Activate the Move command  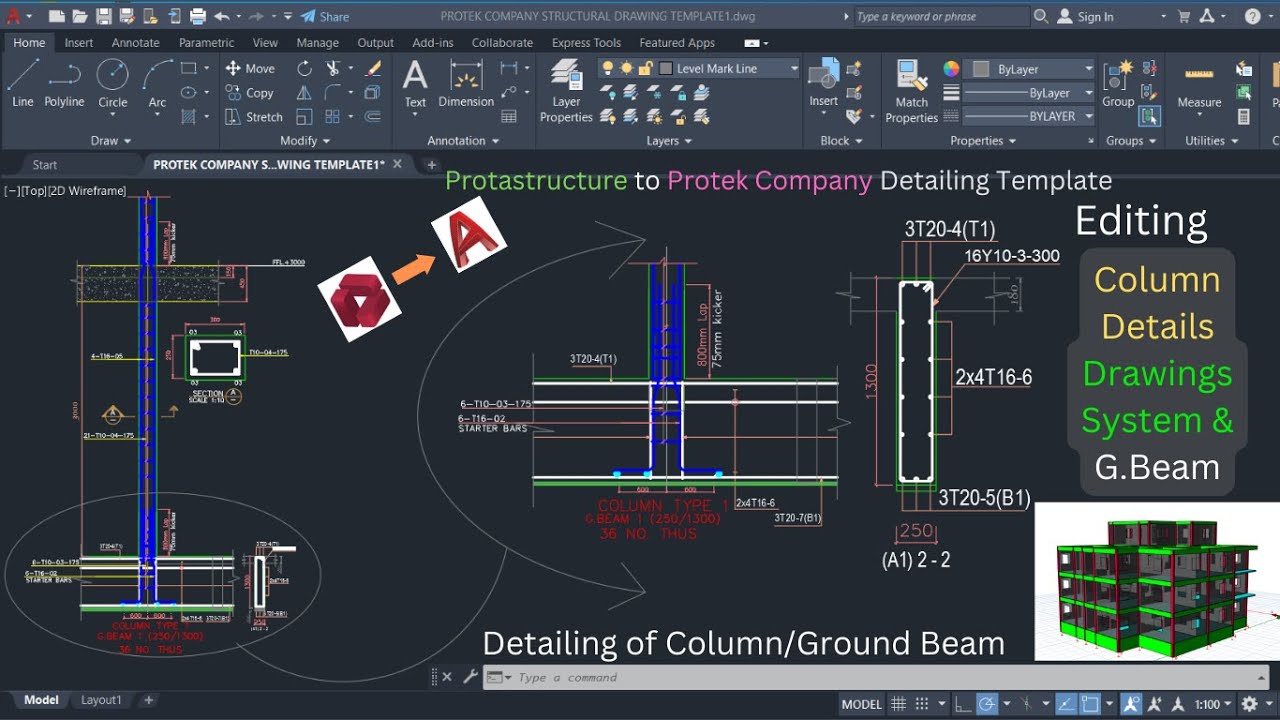point(250,68)
